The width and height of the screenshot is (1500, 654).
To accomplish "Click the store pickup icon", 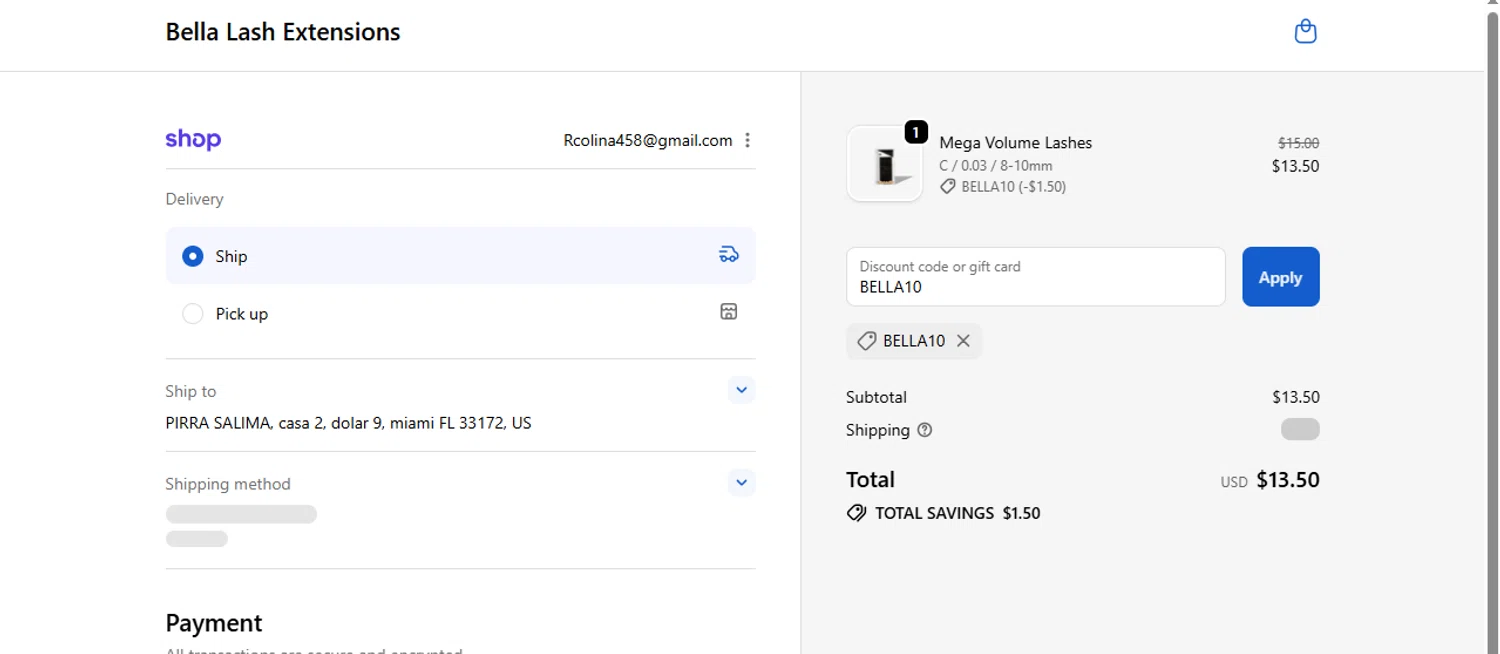I will coord(729,312).
